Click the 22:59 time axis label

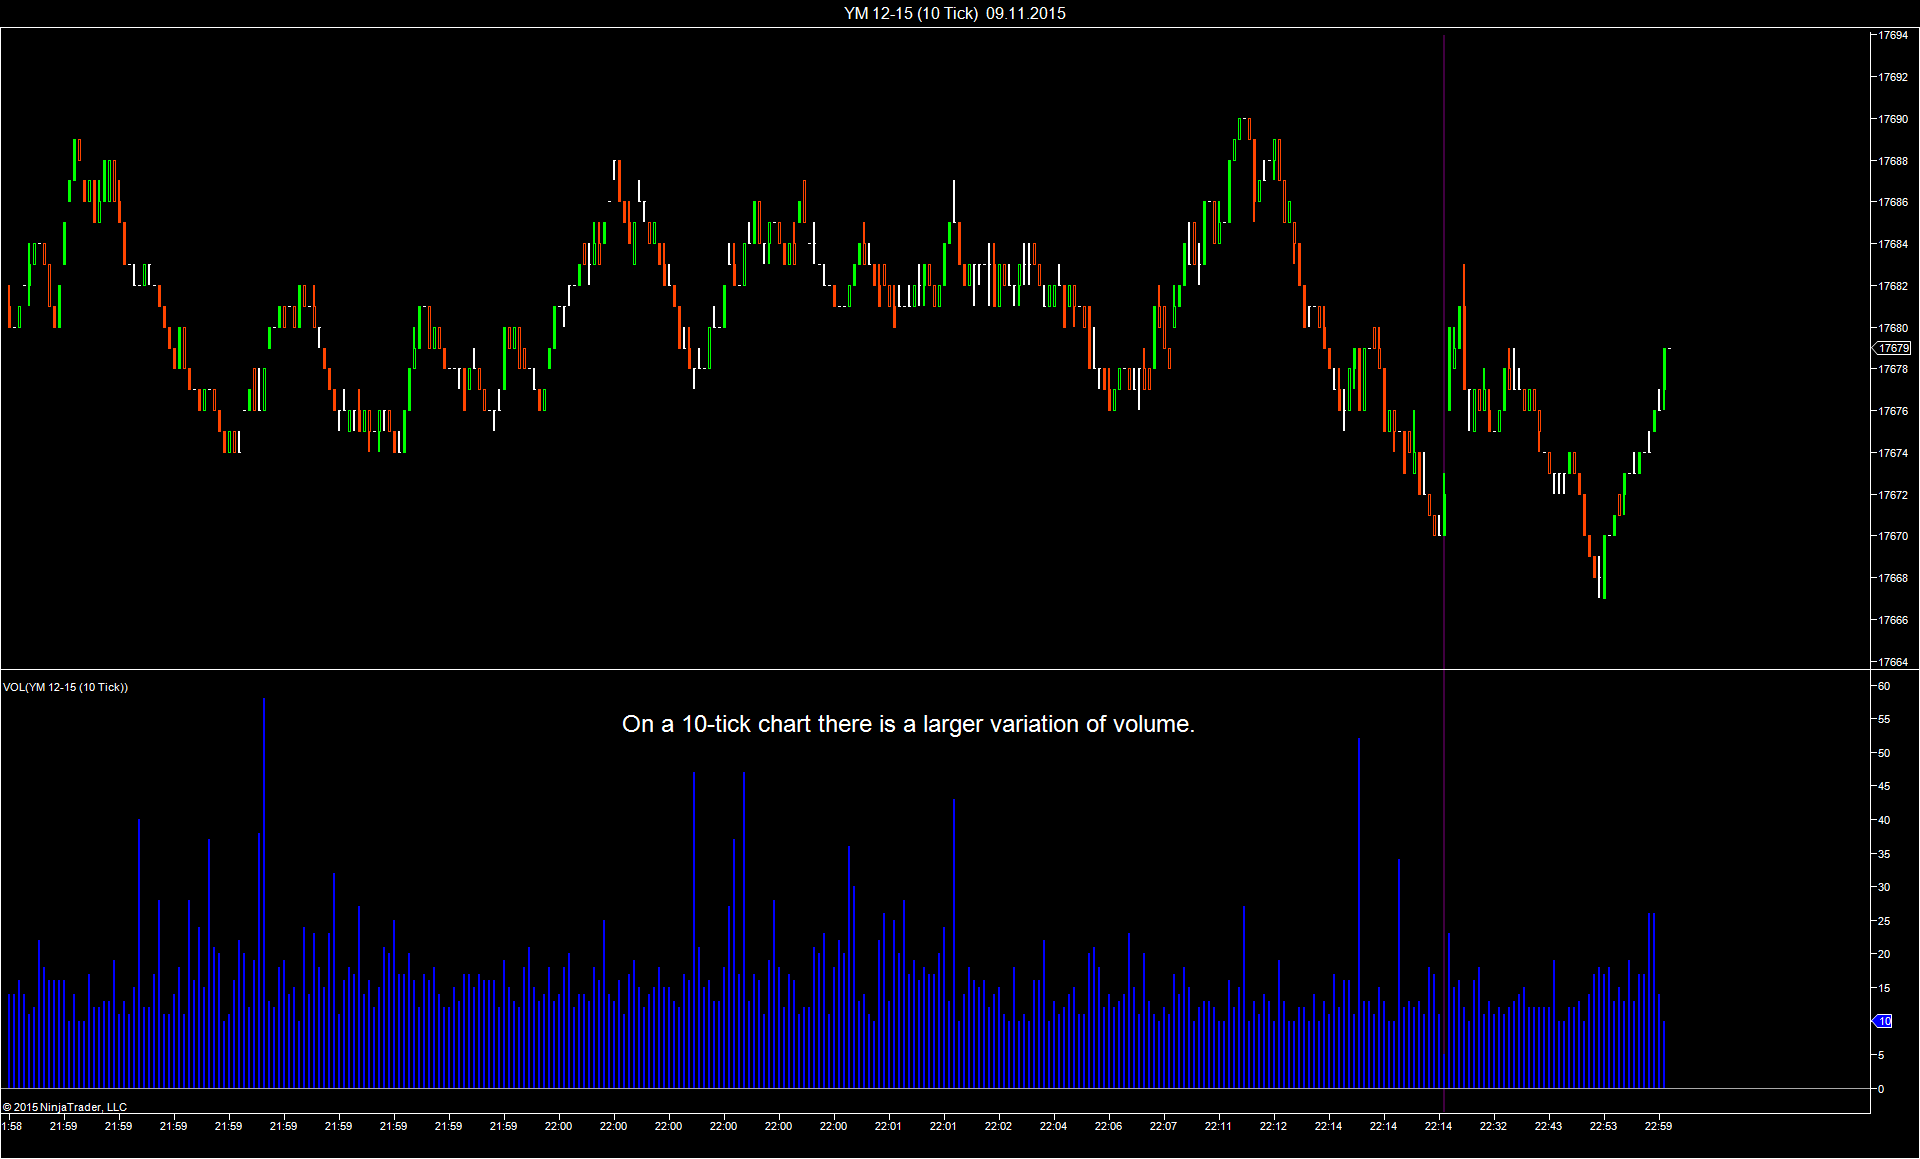click(x=1658, y=1126)
